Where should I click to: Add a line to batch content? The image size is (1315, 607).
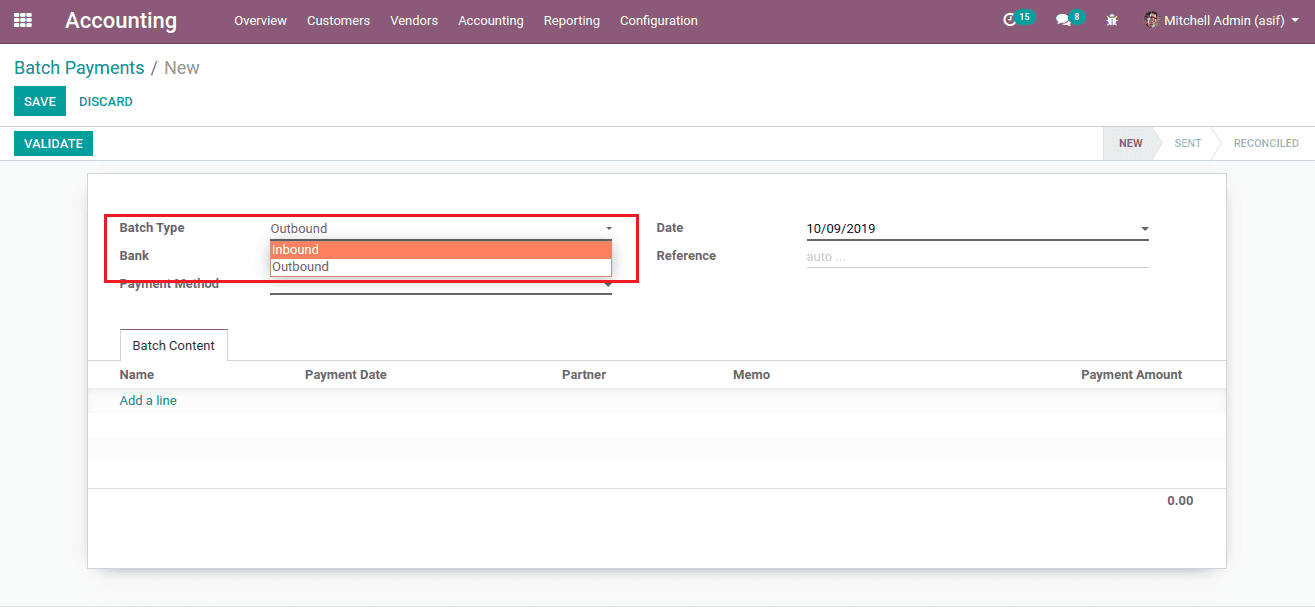pyautogui.click(x=148, y=401)
